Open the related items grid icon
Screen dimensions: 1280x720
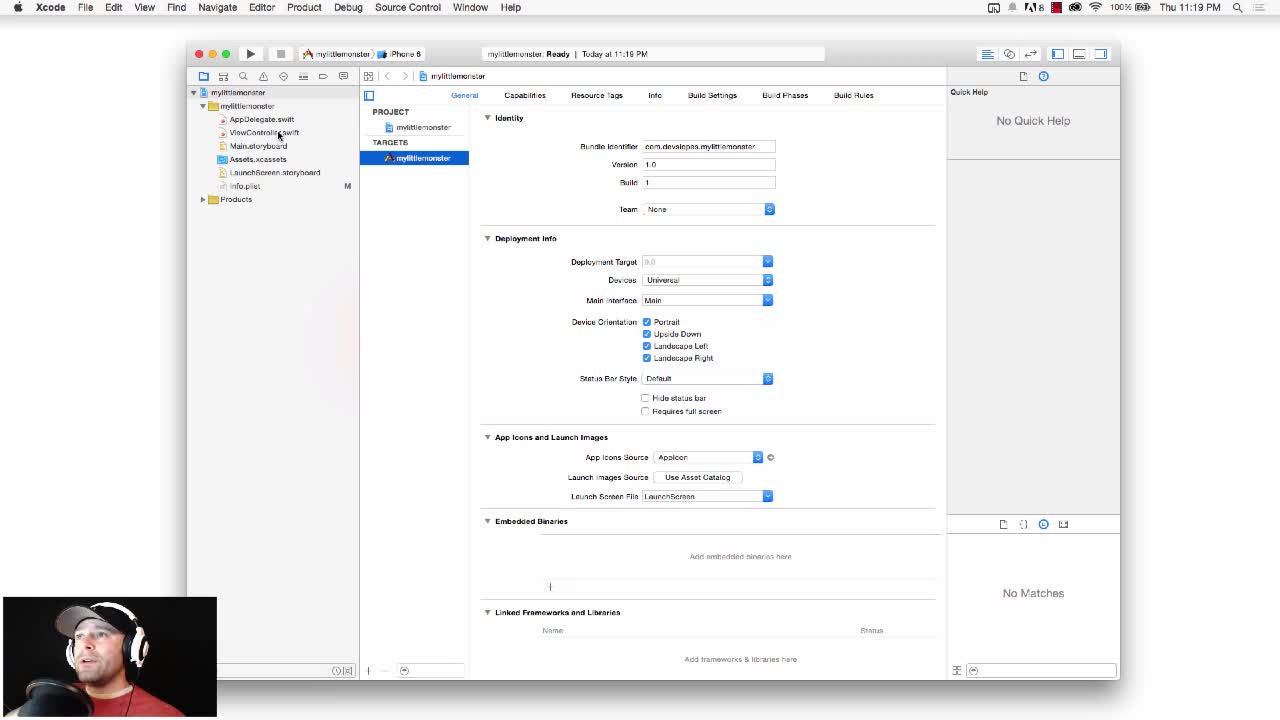(369, 76)
